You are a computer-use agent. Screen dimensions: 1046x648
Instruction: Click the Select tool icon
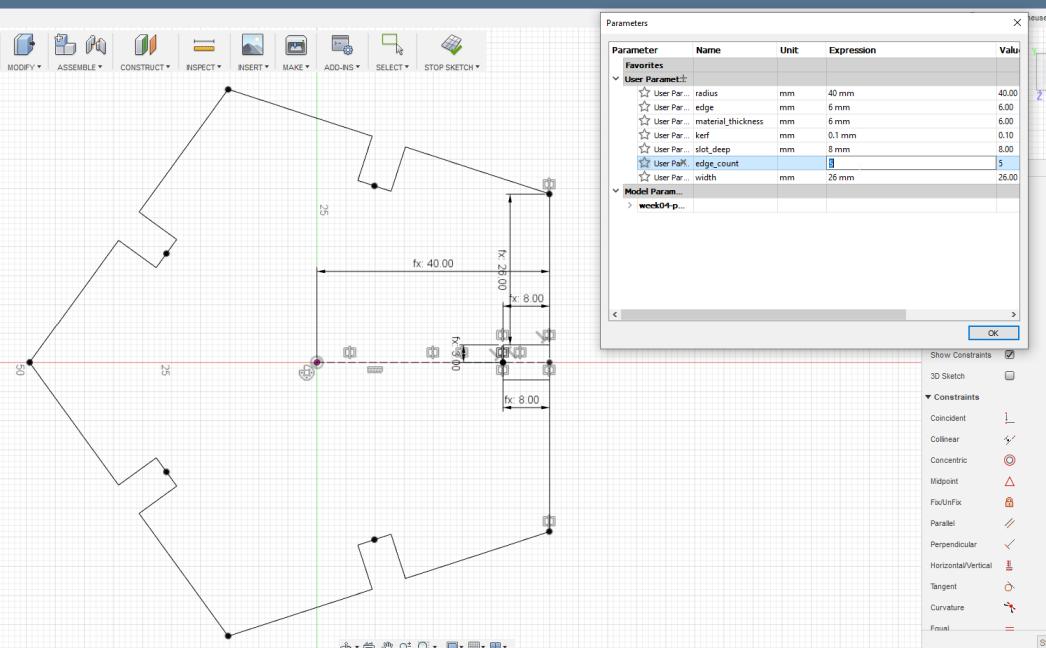(x=392, y=45)
